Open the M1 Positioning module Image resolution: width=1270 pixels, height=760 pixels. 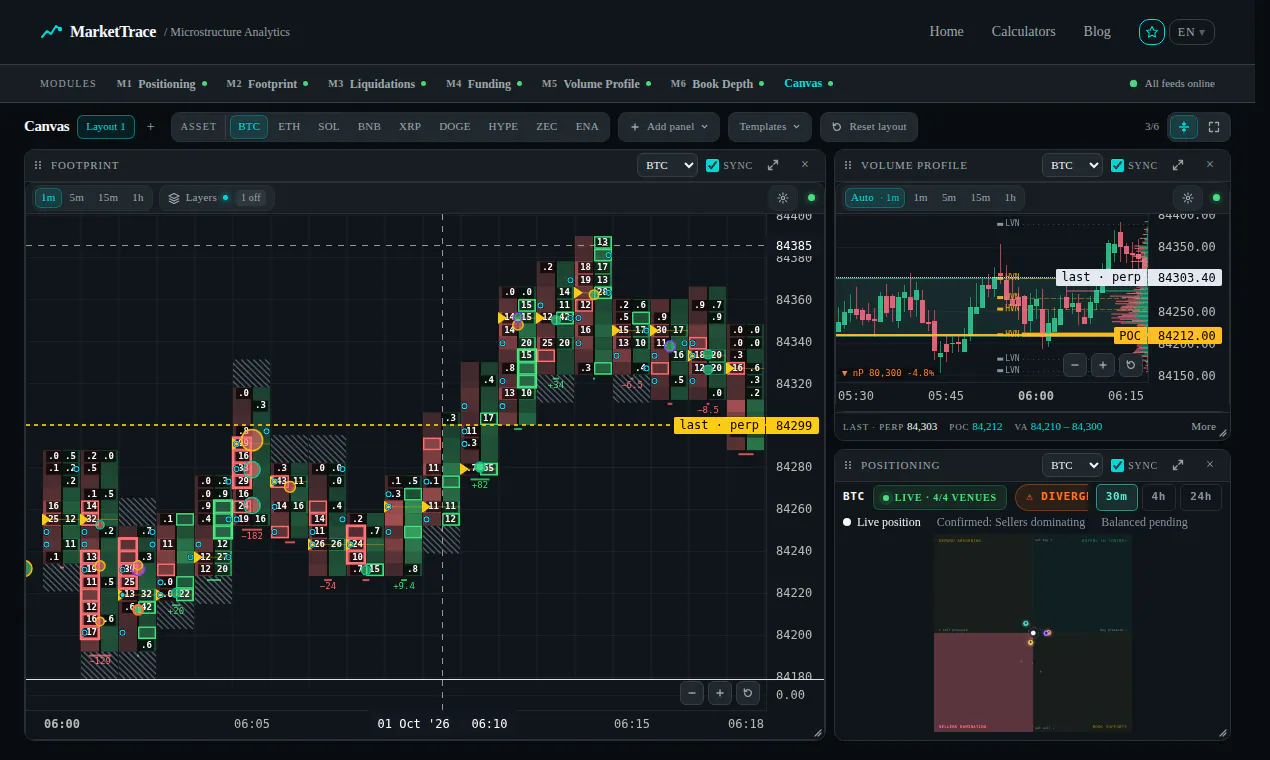point(162,84)
